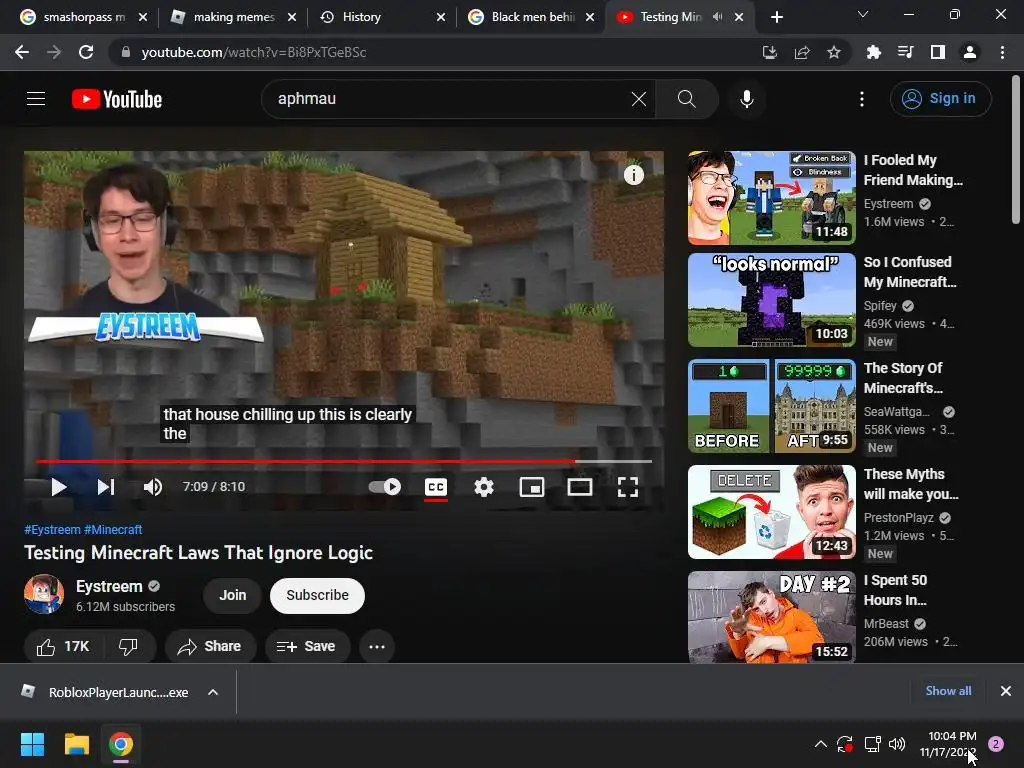Open The Story Of Minecraft's thumbnail
Image resolution: width=1024 pixels, height=768 pixels.
[x=772, y=406]
